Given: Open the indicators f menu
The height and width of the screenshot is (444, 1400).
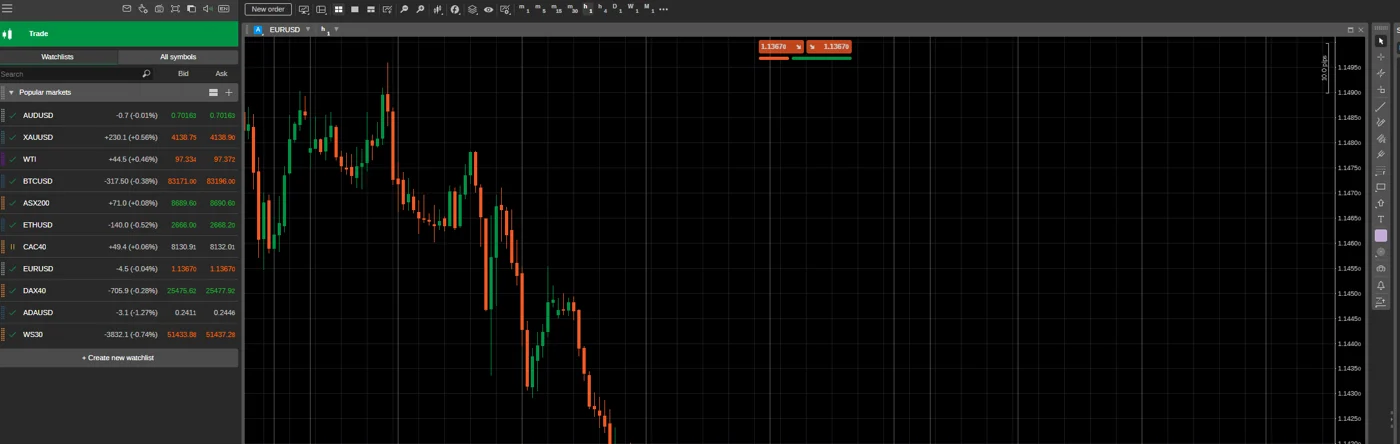Looking at the screenshot, I should coord(455,9).
